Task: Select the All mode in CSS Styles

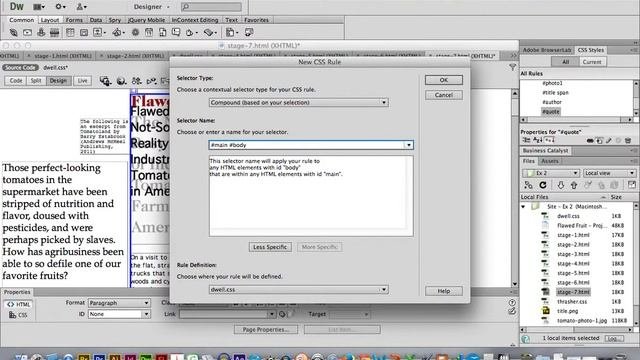Action: point(565,62)
